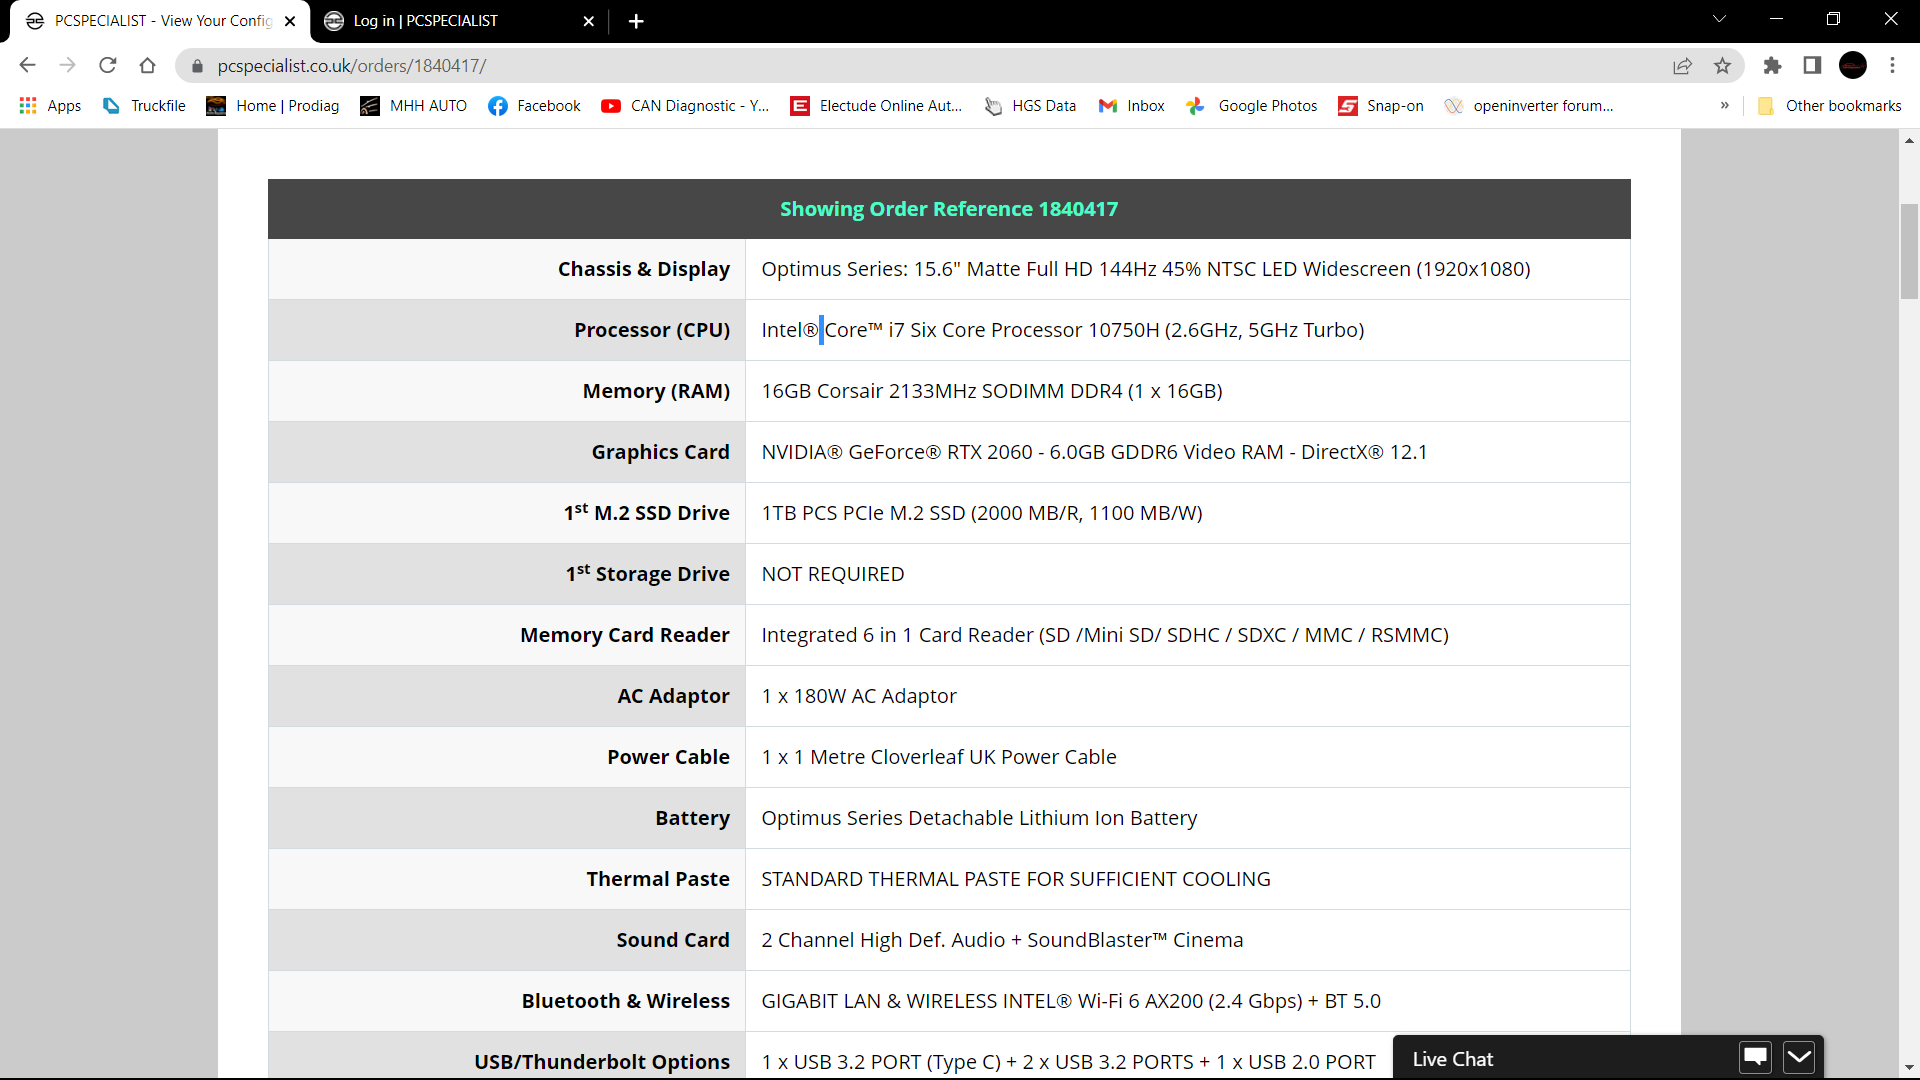The image size is (1920, 1080).
Task: Open a new browser tab
Action: pos(636,21)
